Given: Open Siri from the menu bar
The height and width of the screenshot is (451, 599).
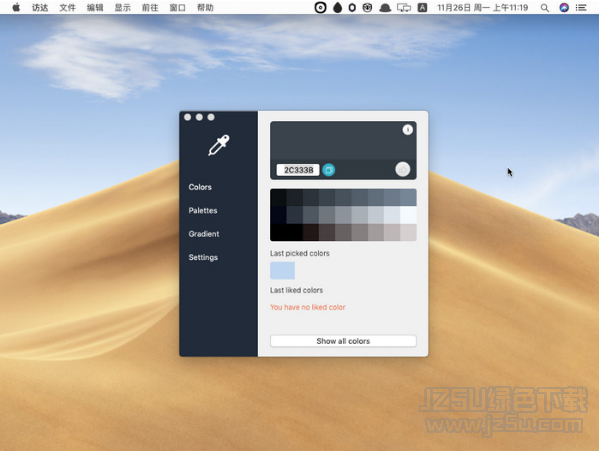Looking at the screenshot, I should click(564, 7).
